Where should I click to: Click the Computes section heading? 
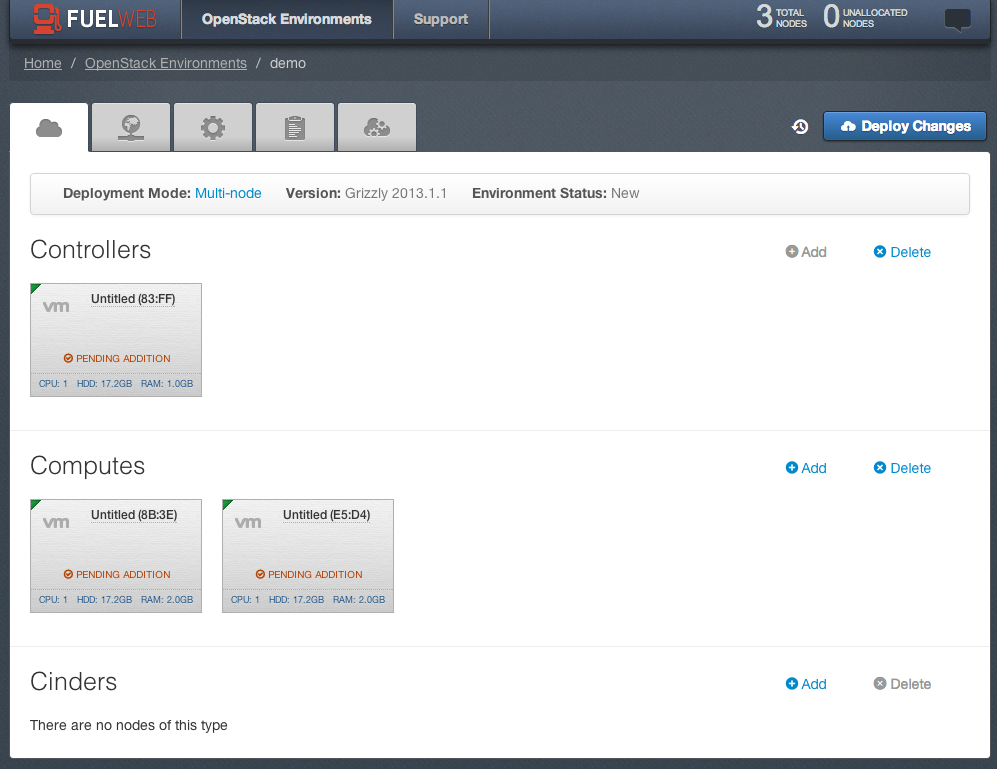coord(88,466)
